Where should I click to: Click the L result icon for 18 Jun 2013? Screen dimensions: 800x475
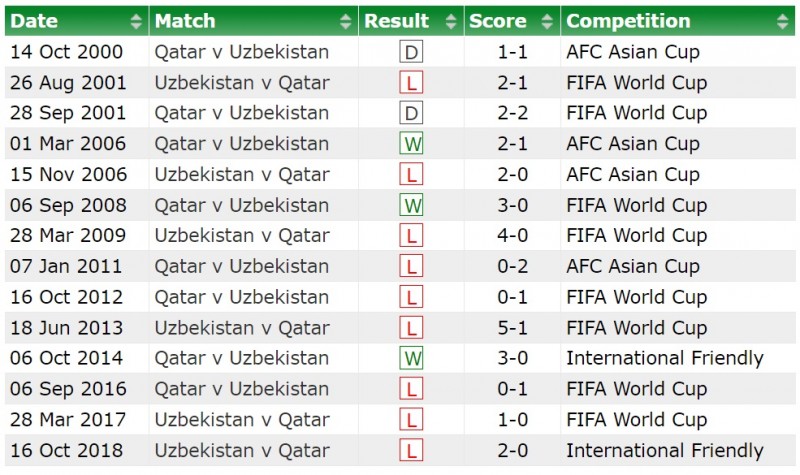[410, 328]
